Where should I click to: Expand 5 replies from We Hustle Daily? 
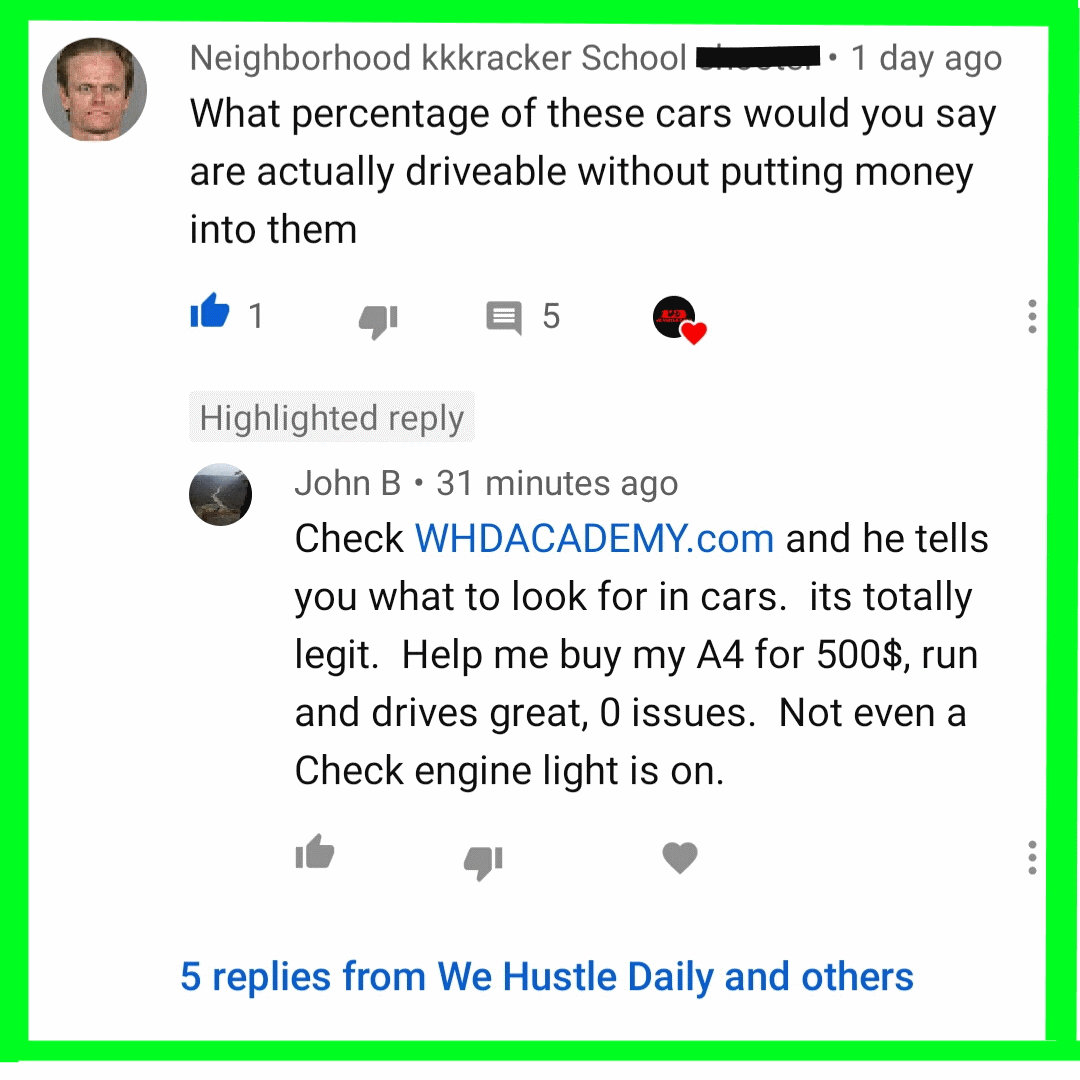click(x=547, y=977)
